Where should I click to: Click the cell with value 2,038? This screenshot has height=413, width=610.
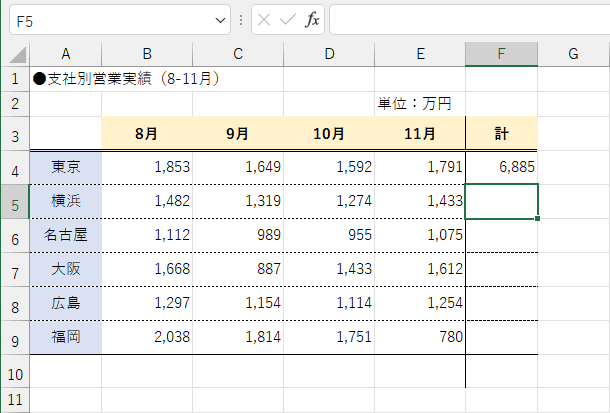coord(147,337)
